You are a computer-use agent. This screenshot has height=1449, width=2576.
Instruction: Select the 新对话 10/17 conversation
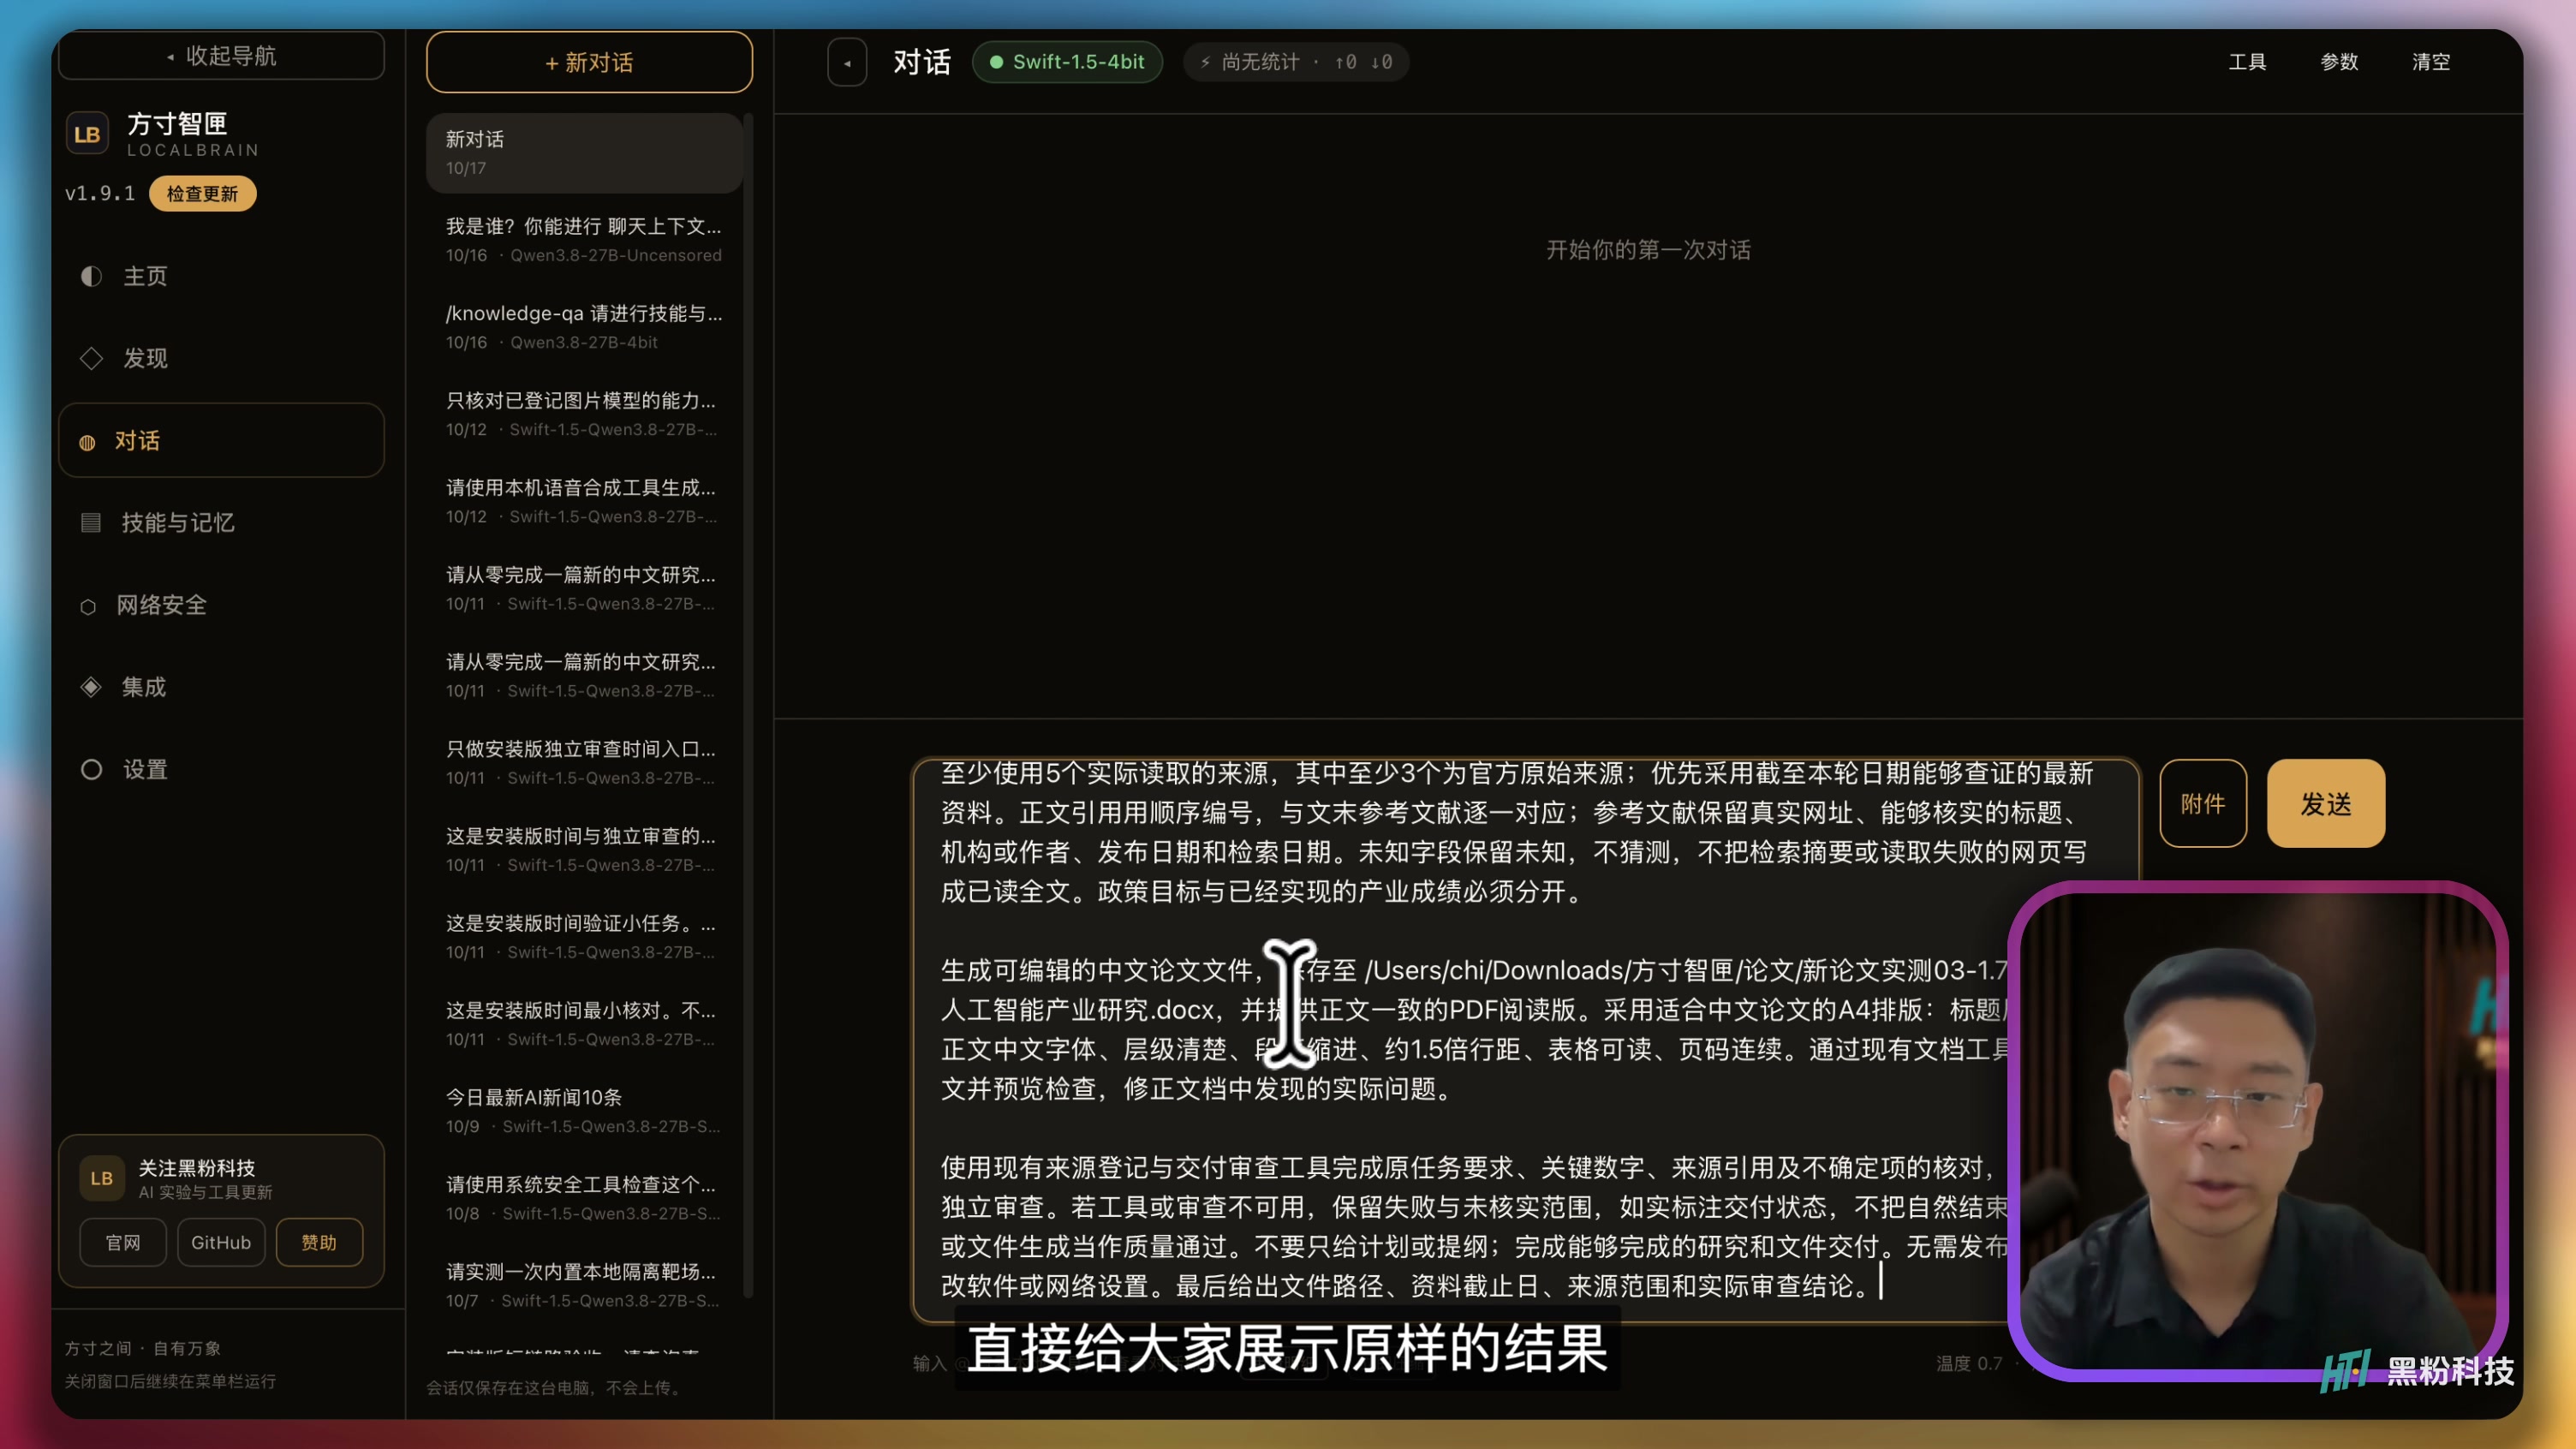[584, 152]
